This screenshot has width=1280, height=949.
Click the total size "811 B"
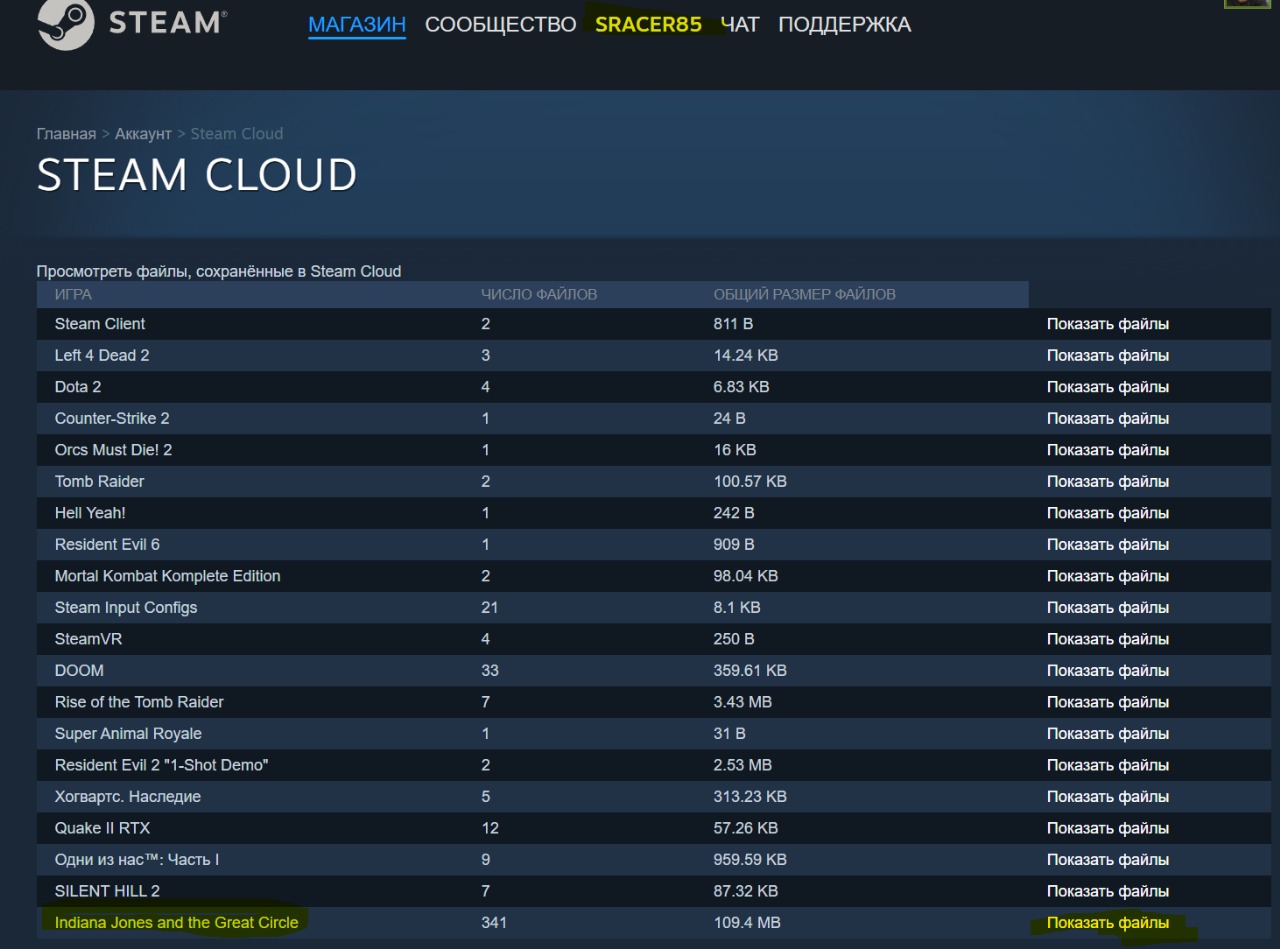[x=733, y=324]
